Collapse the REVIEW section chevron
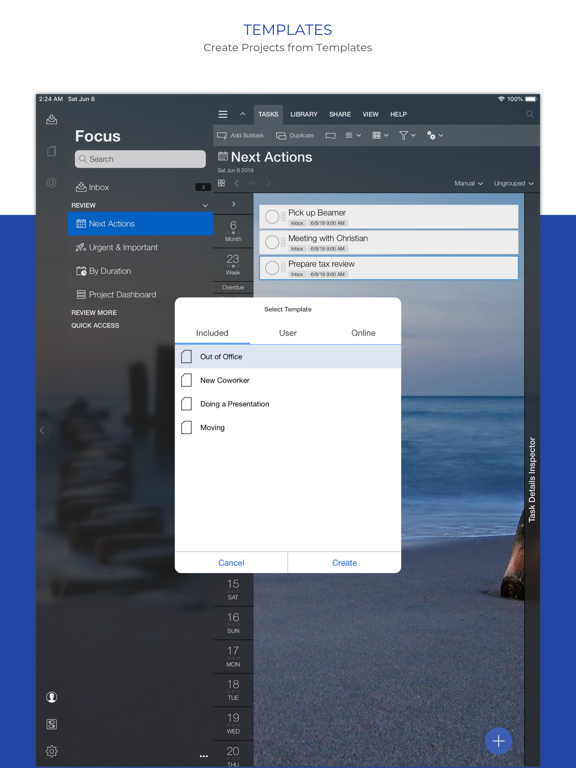 [205, 206]
